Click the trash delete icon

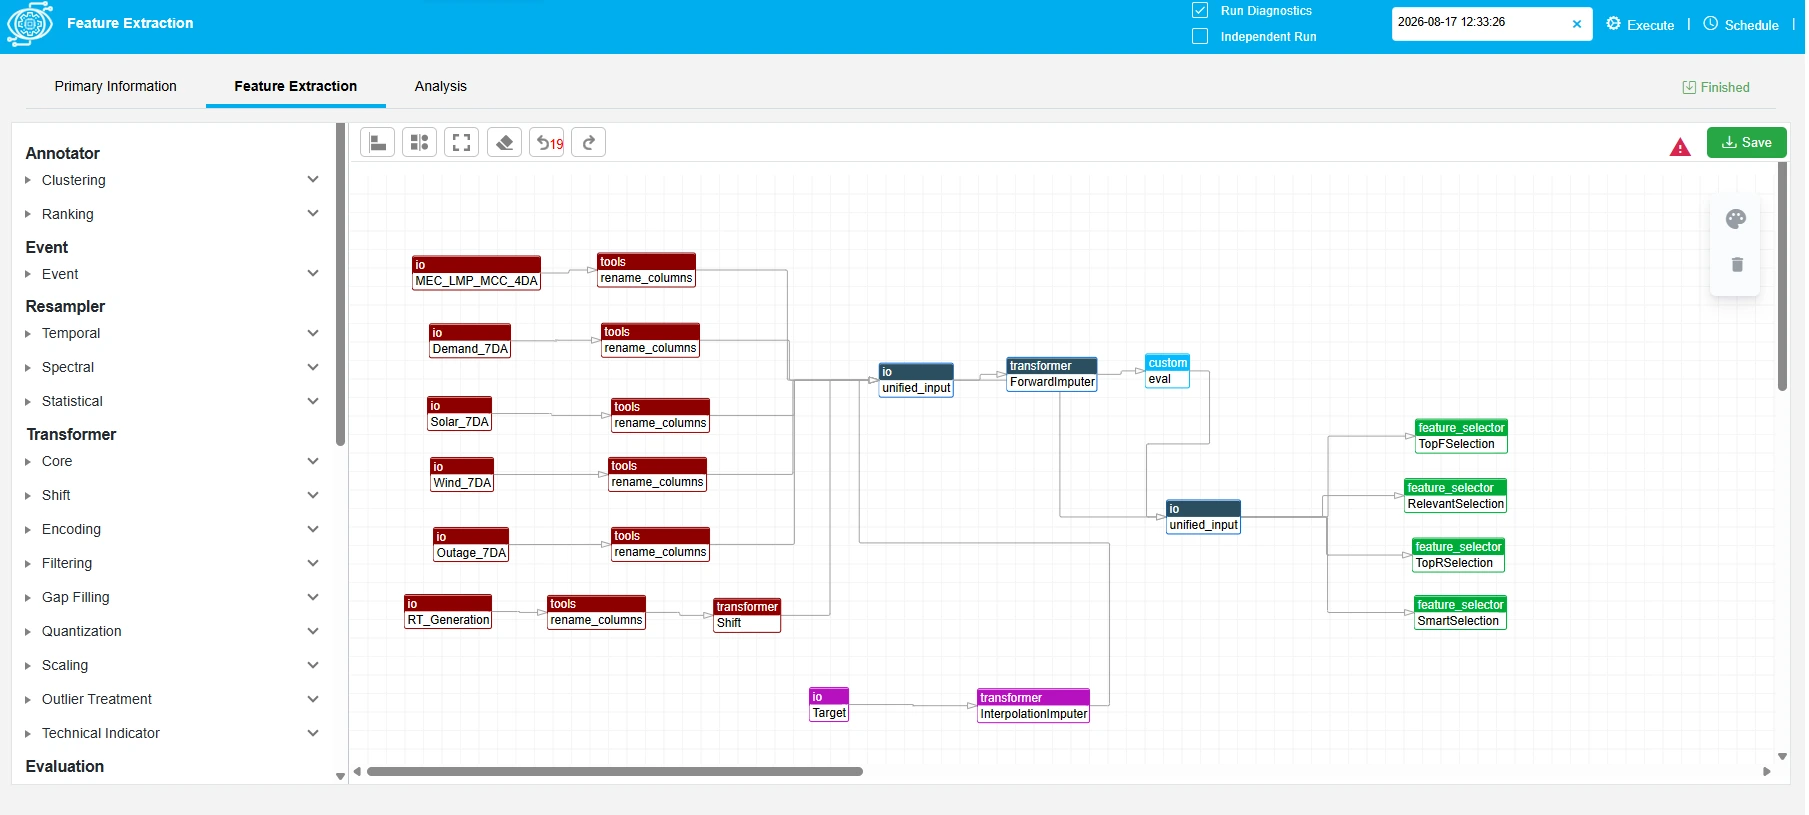1737,265
